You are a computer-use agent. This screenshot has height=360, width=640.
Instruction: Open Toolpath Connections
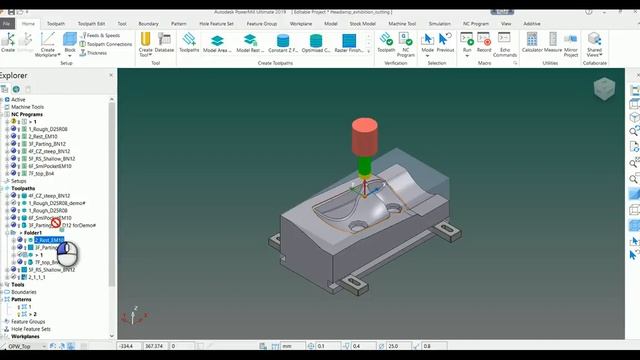106,44
